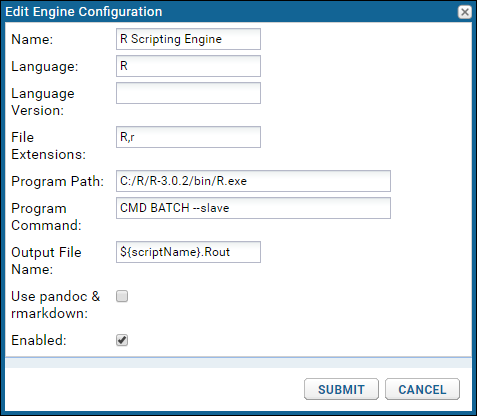Focus the Language input box
Viewport: 477px width, 416px height.
click(x=188, y=66)
